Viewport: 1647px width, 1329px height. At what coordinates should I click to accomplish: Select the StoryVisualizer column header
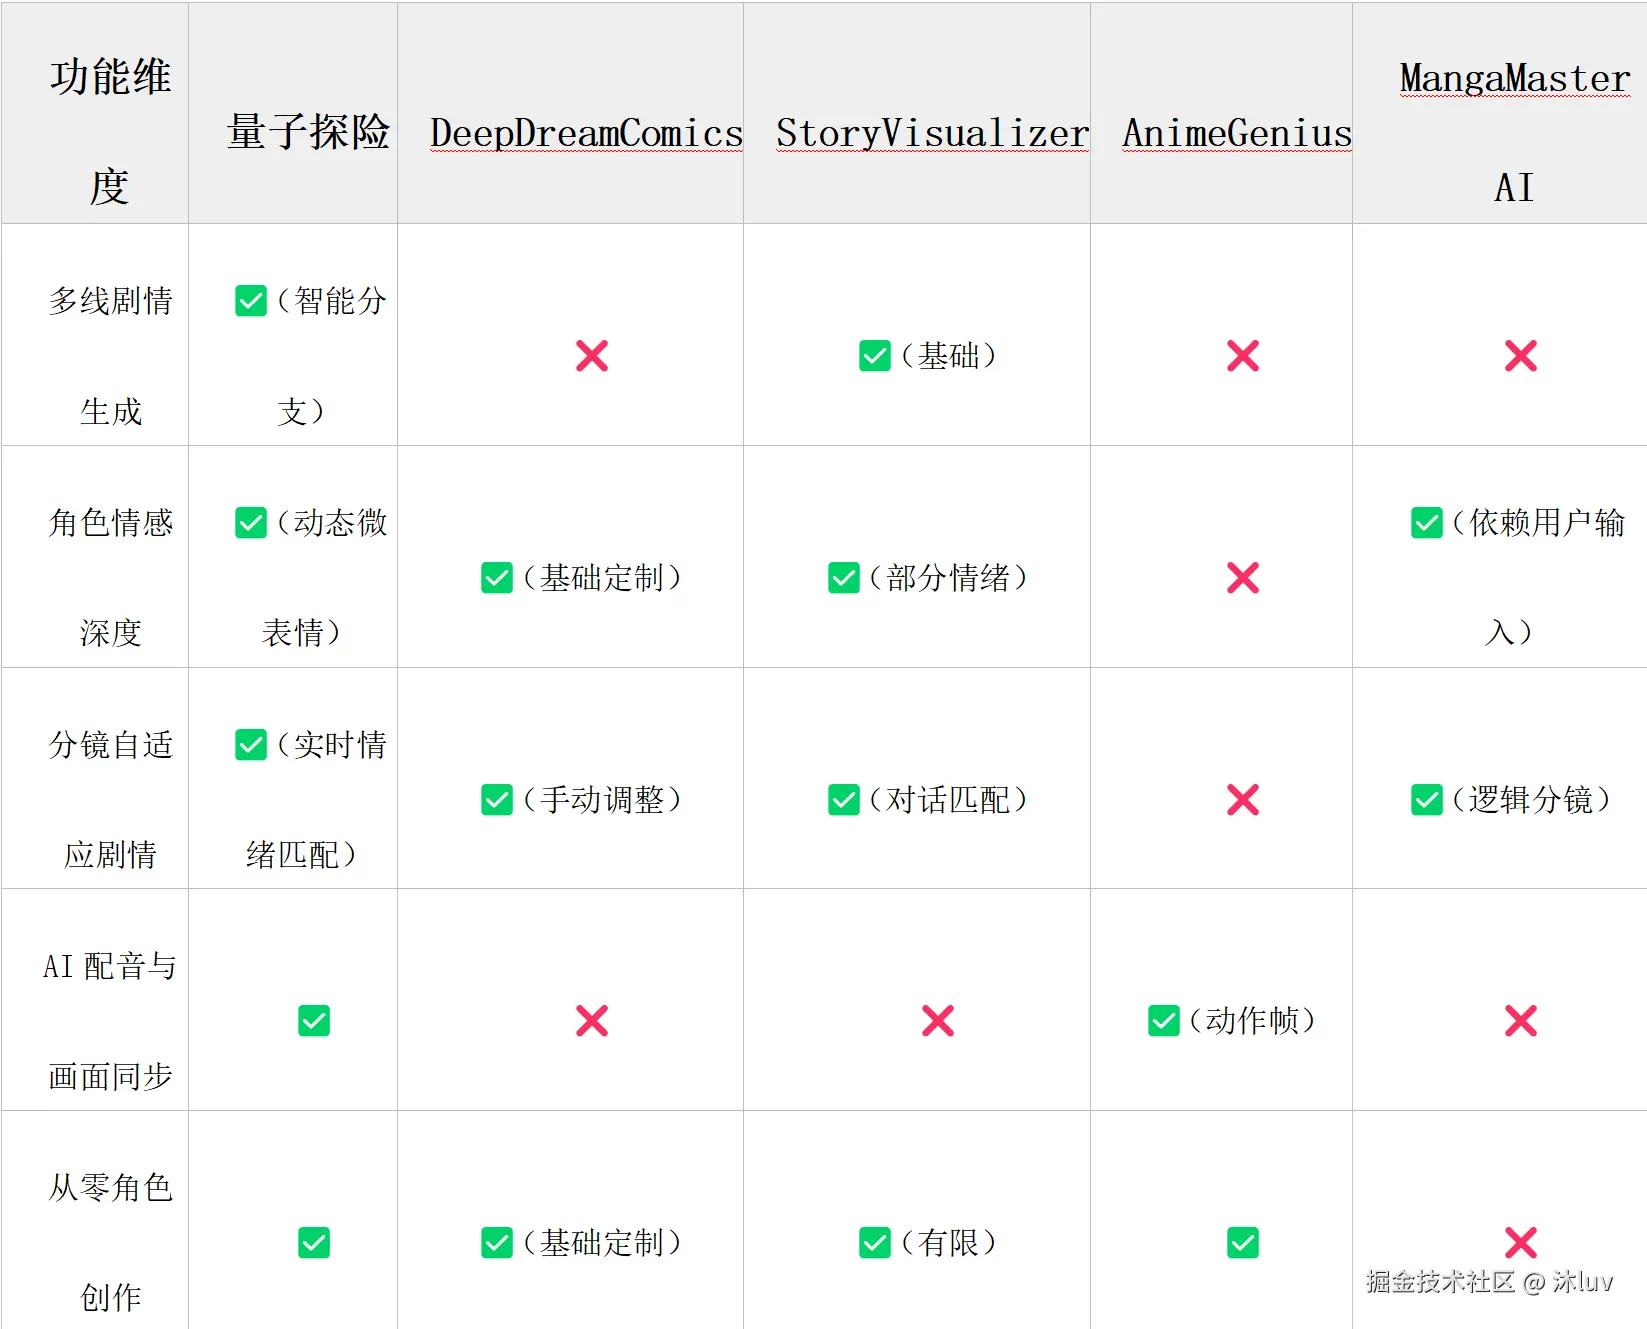(x=932, y=133)
